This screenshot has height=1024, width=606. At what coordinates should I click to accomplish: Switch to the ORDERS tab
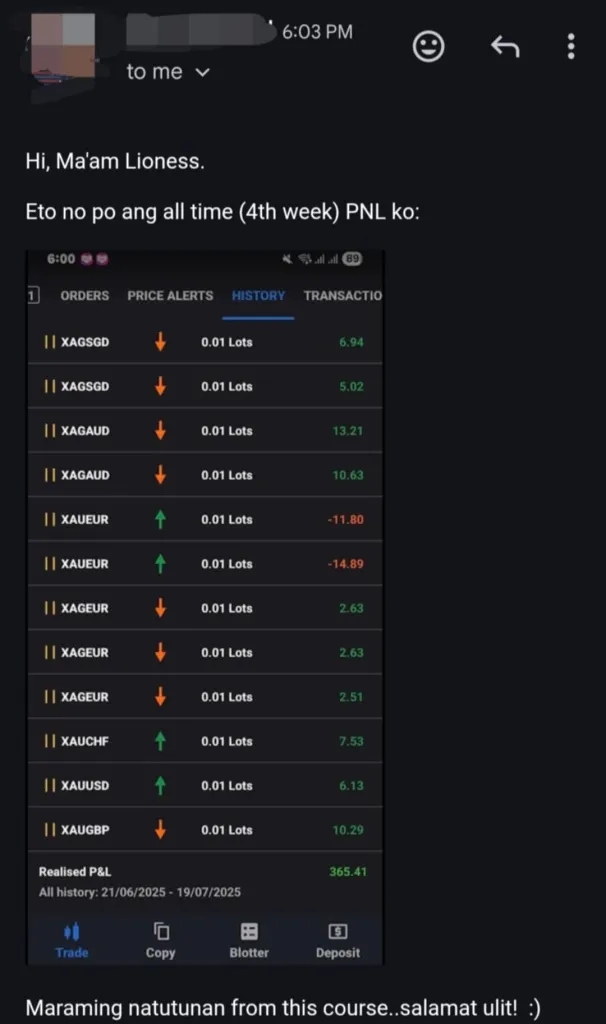(x=85, y=296)
